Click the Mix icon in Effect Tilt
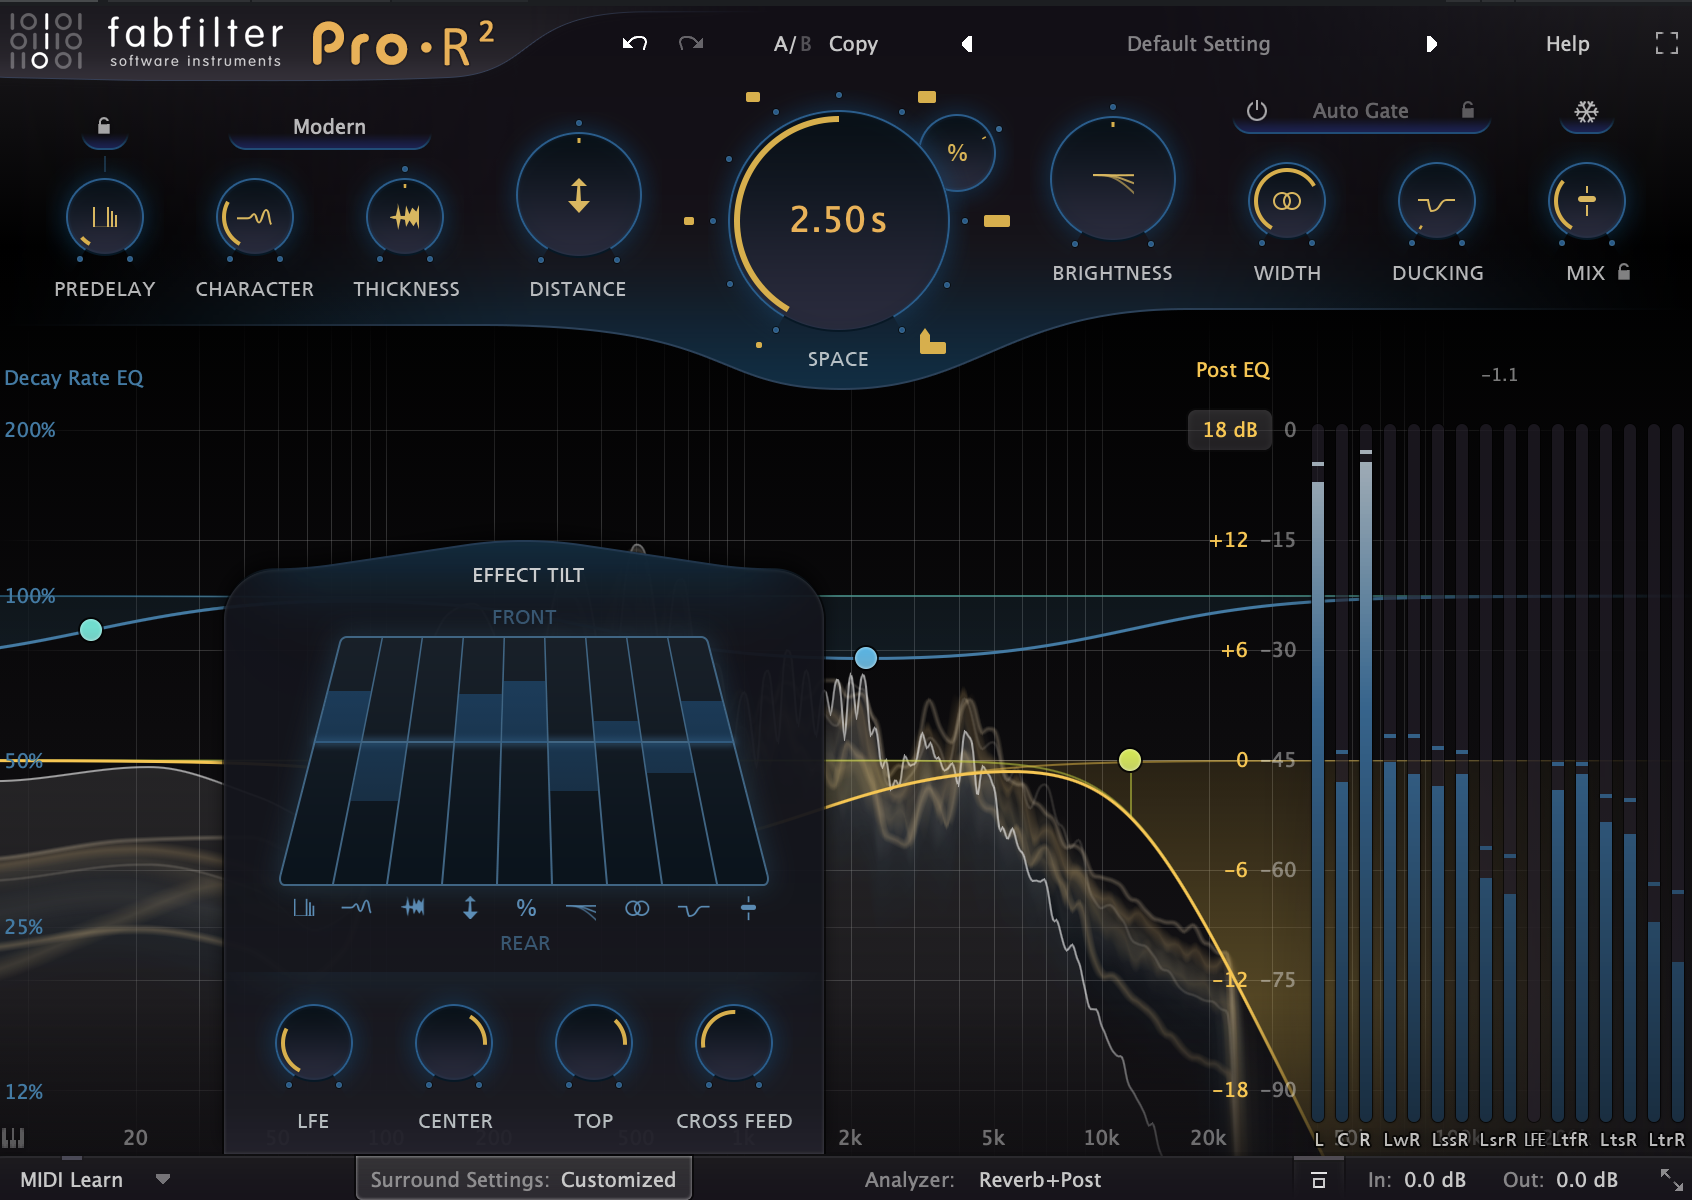The height and width of the screenshot is (1200, 1692). 748,908
